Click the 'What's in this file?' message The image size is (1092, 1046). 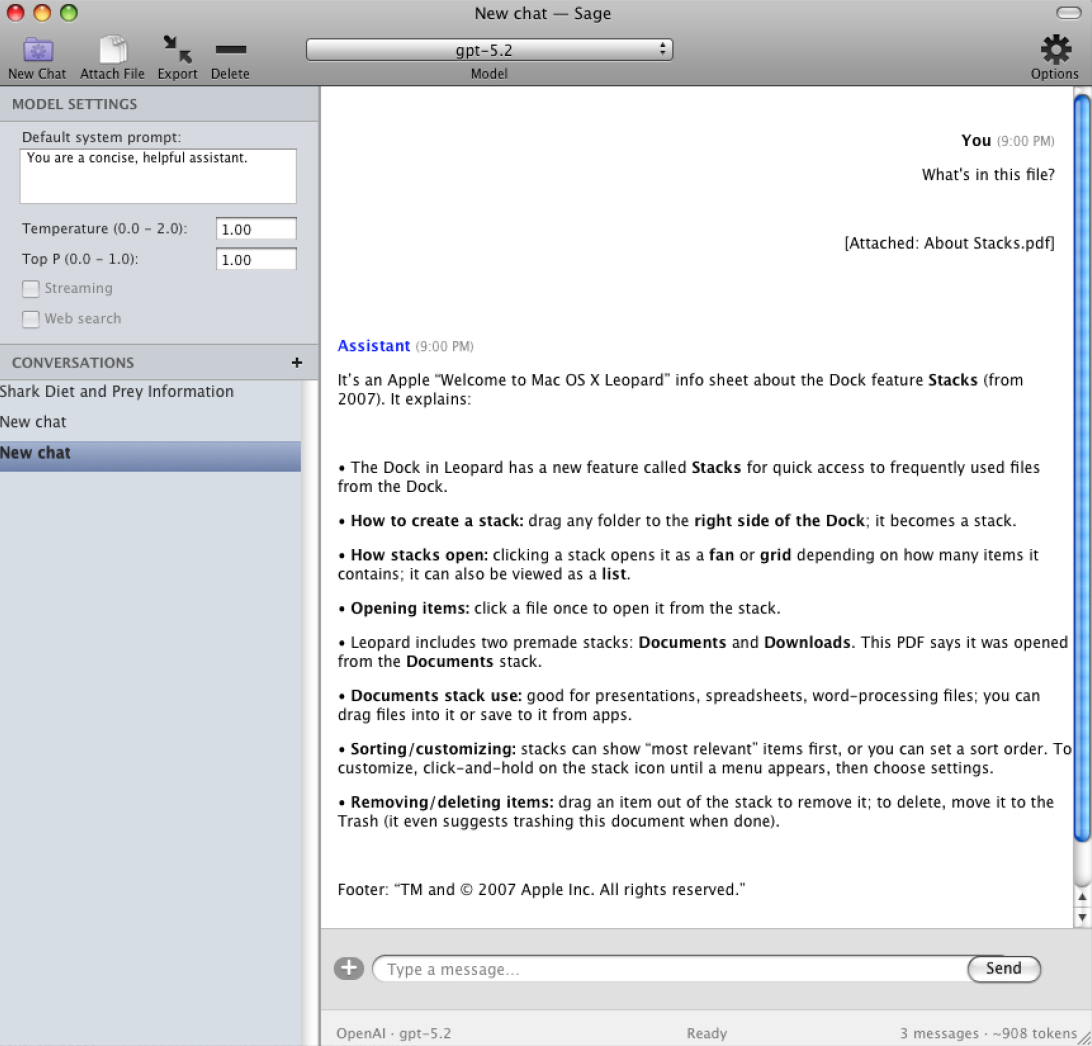988,174
